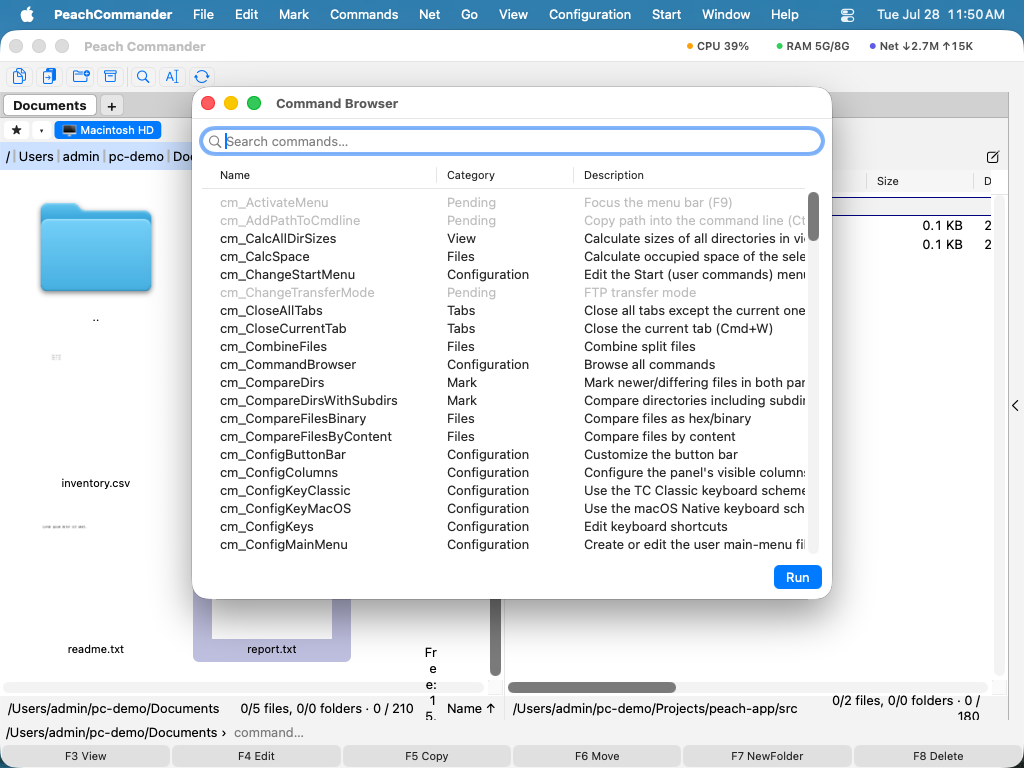Click the Move files toolbar icon
1024x768 pixels.
(x=49, y=76)
